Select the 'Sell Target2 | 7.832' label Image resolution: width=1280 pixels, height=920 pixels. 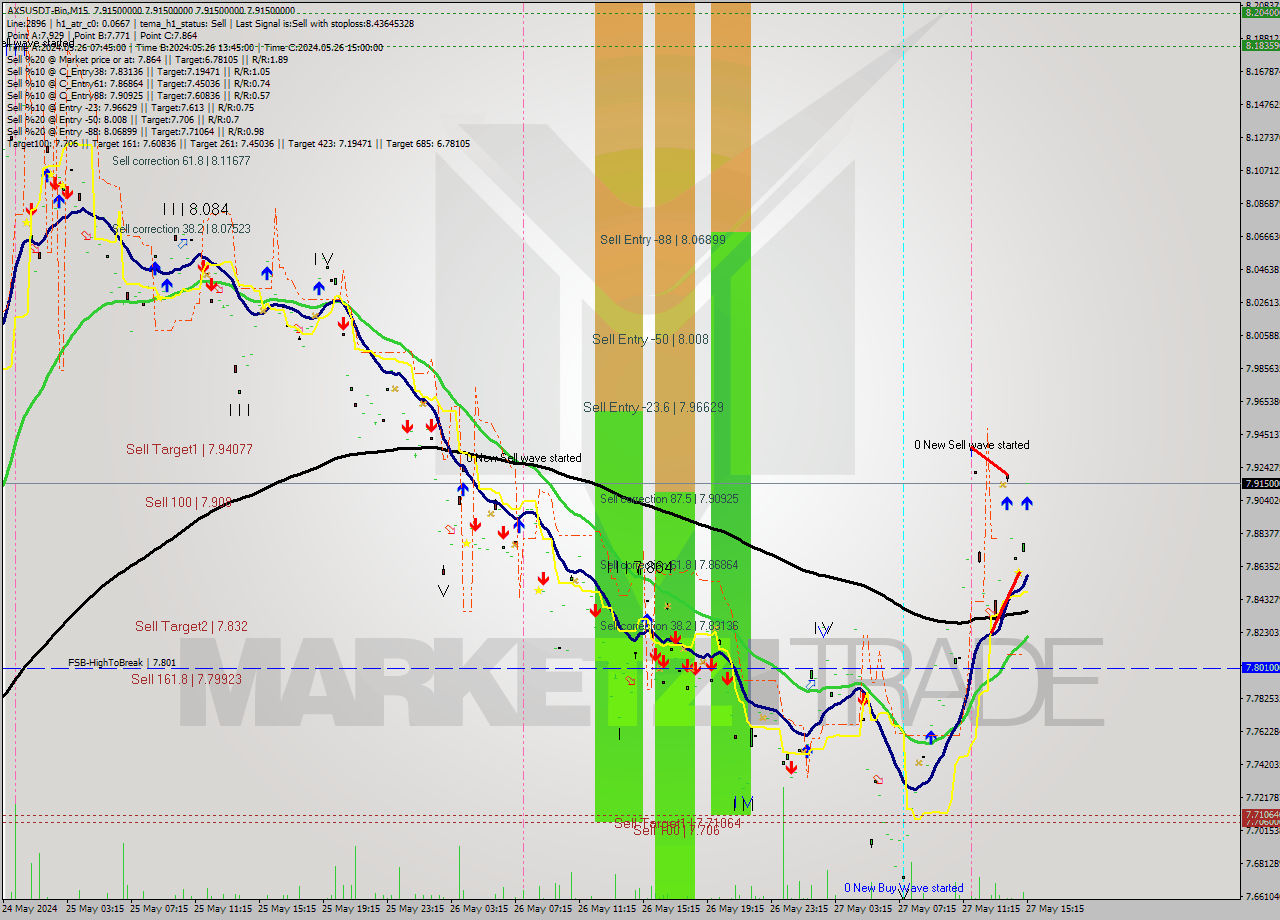pos(191,626)
